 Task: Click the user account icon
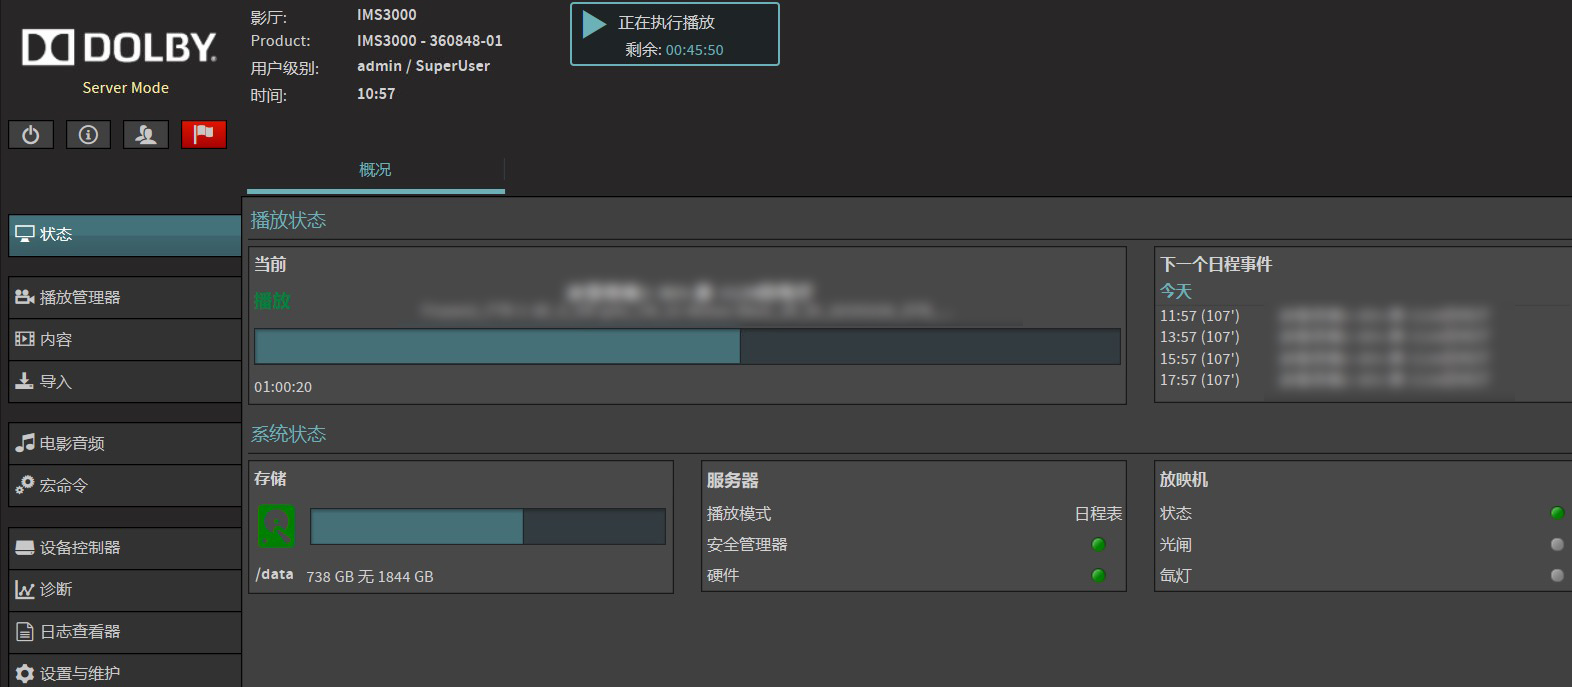click(x=146, y=134)
